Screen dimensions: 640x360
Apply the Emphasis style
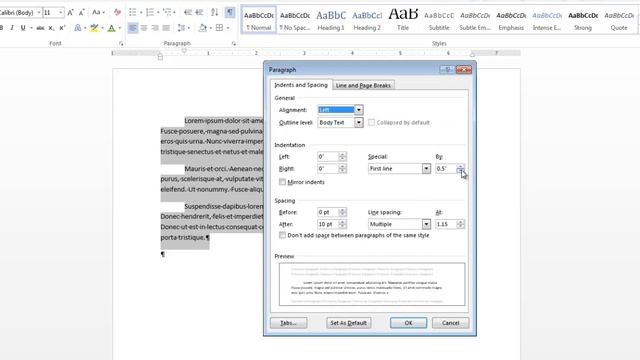click(511, 20)
